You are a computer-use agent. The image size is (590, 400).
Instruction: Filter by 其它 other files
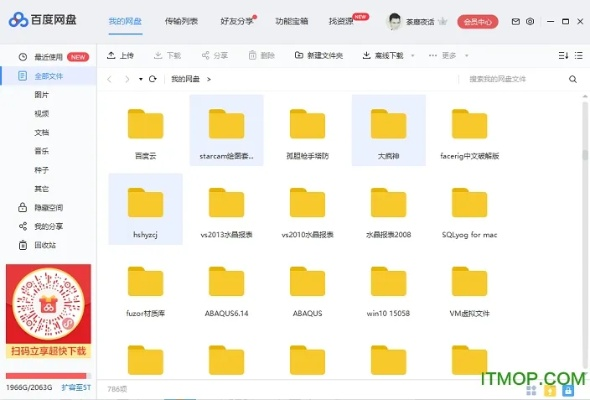41,189
